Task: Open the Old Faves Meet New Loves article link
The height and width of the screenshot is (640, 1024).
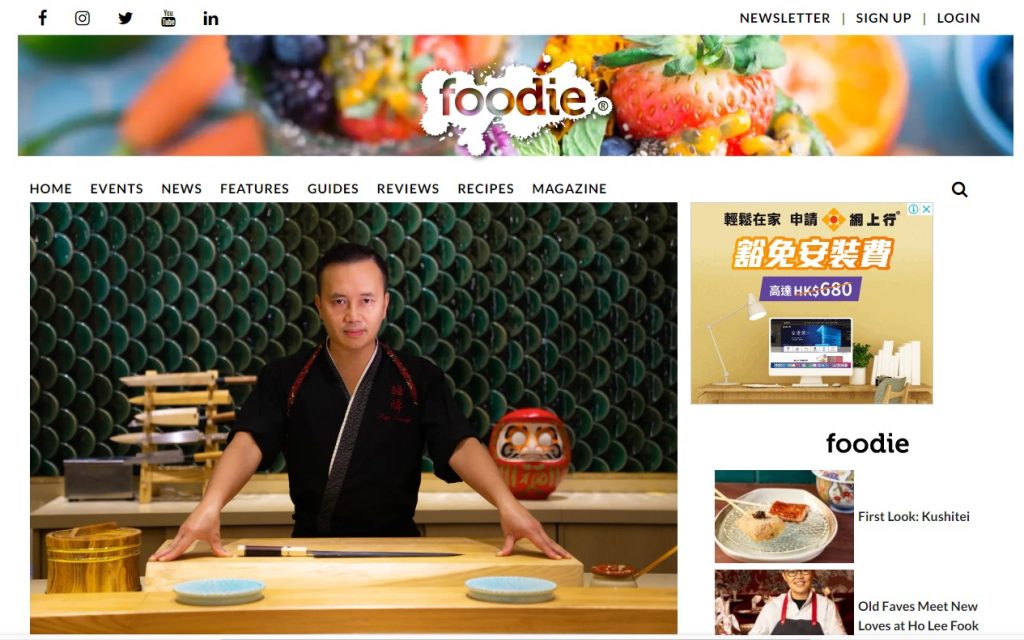Action: tap(918, 616)
